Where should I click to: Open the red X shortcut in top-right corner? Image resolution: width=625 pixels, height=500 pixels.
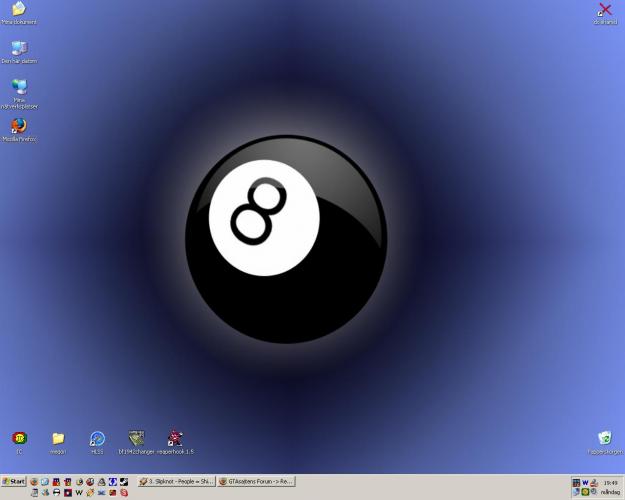604,10
